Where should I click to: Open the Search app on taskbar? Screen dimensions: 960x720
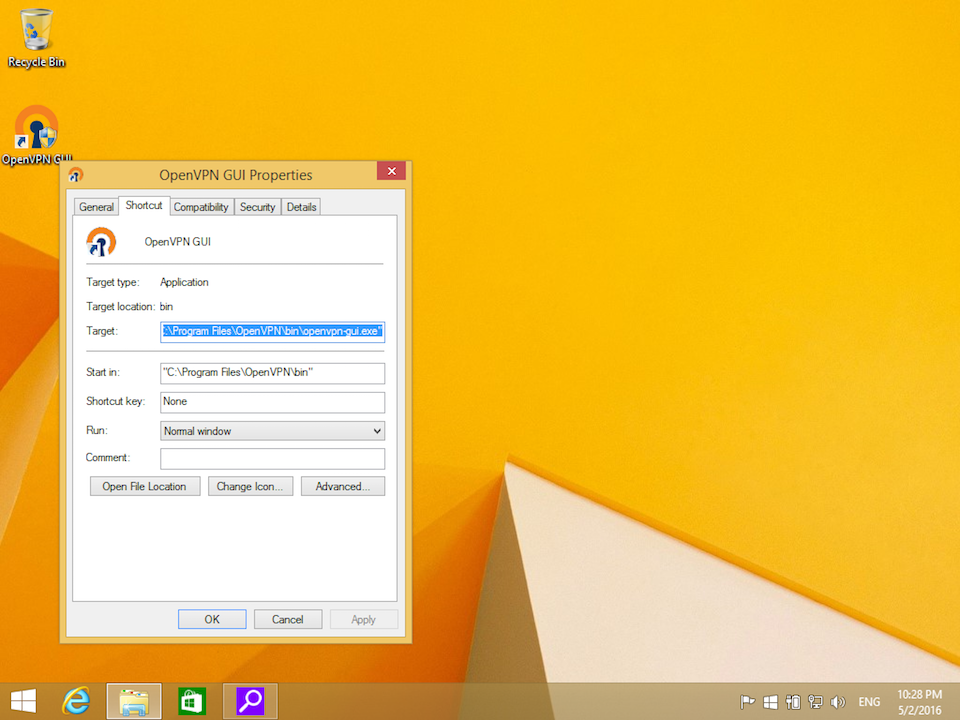pos(250,701)
